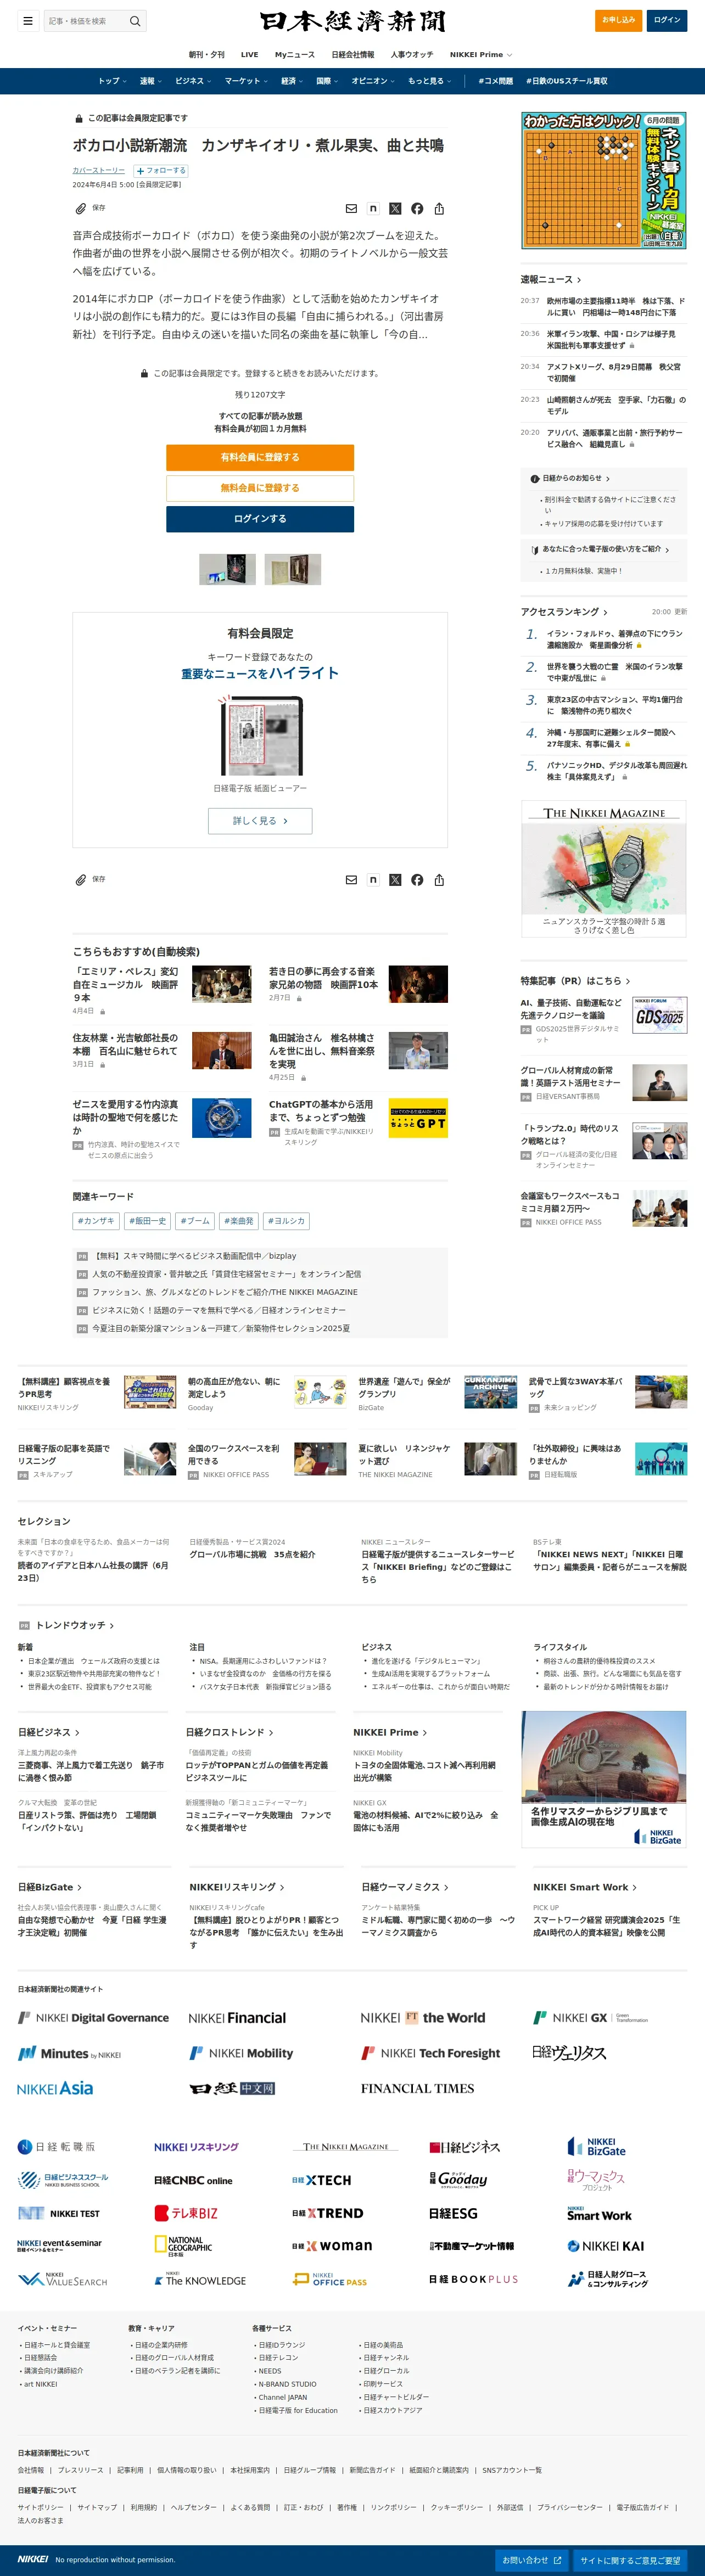
Task: Note share icon above the recommendations section
Action: pyautogui.click(x=373, y=880)
